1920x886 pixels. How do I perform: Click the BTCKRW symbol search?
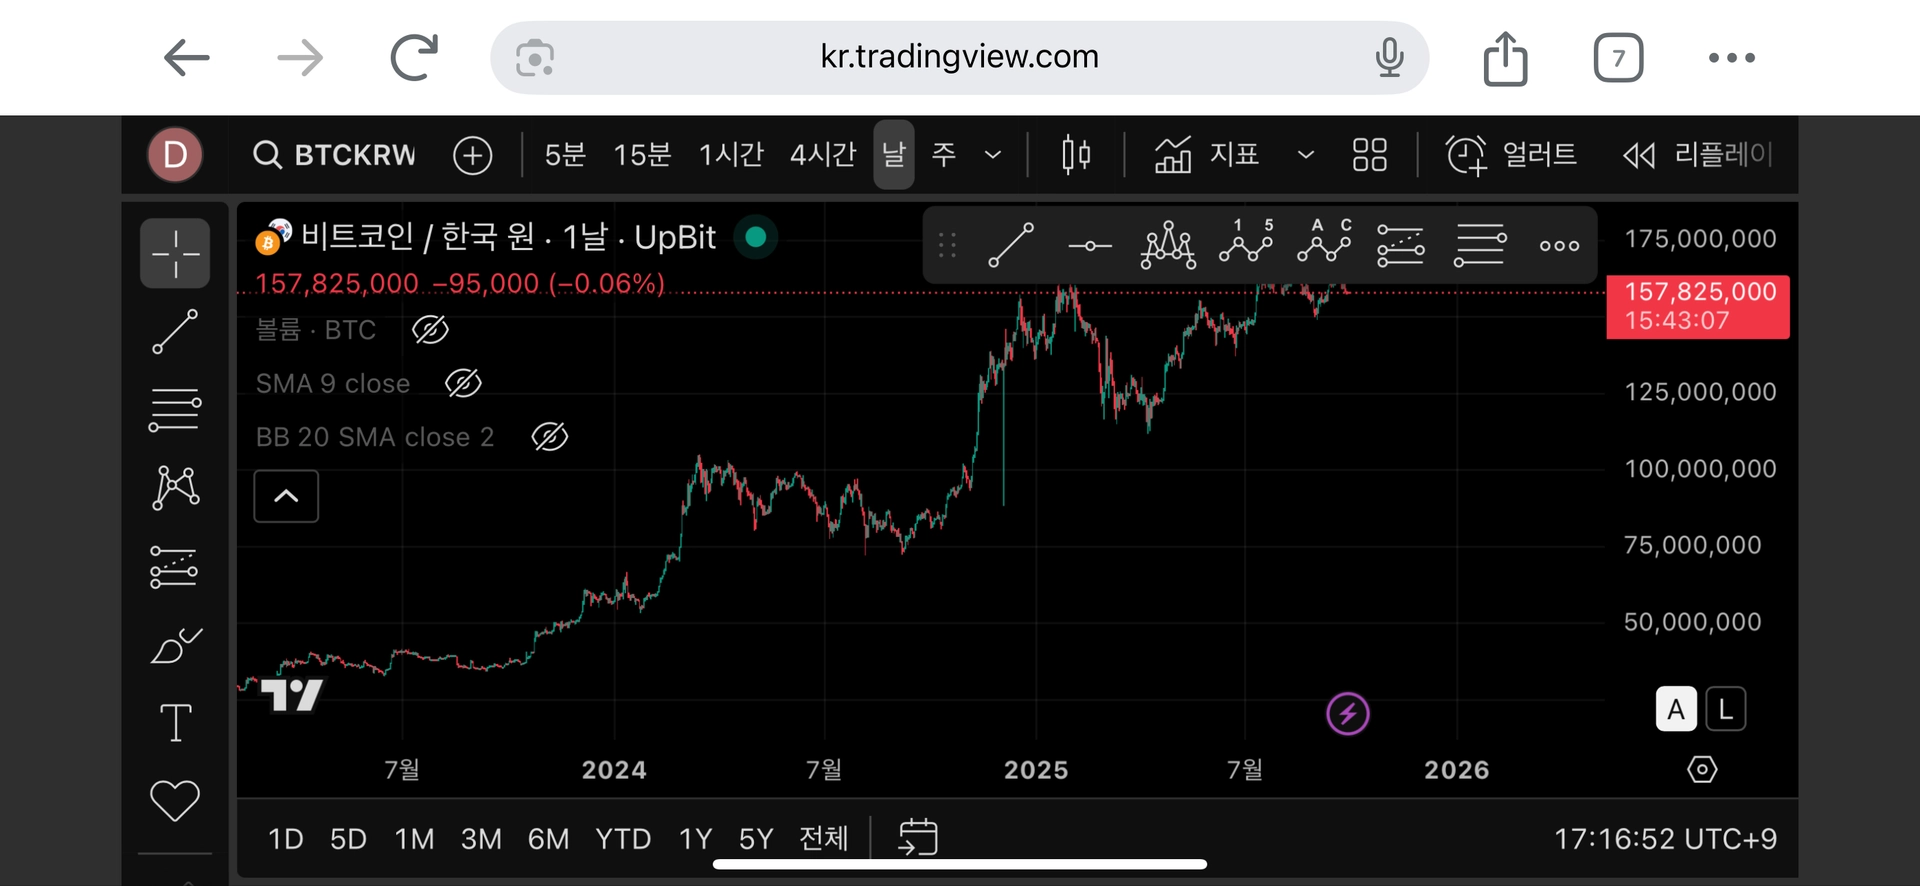pos(334,155)
